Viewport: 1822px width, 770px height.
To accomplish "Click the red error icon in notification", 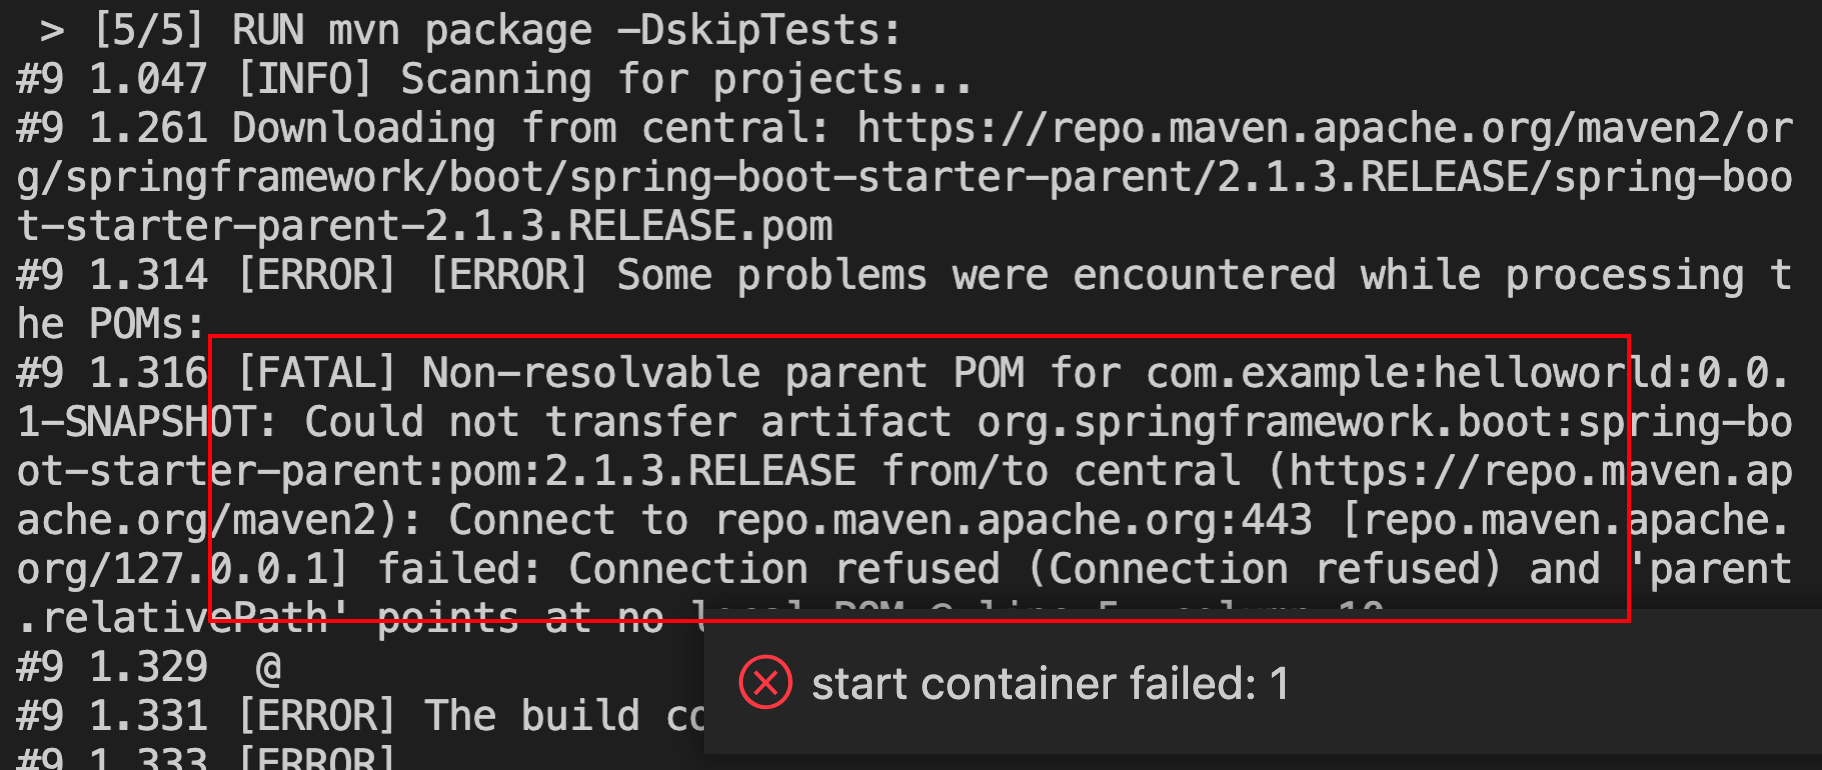I will [765, 682].
